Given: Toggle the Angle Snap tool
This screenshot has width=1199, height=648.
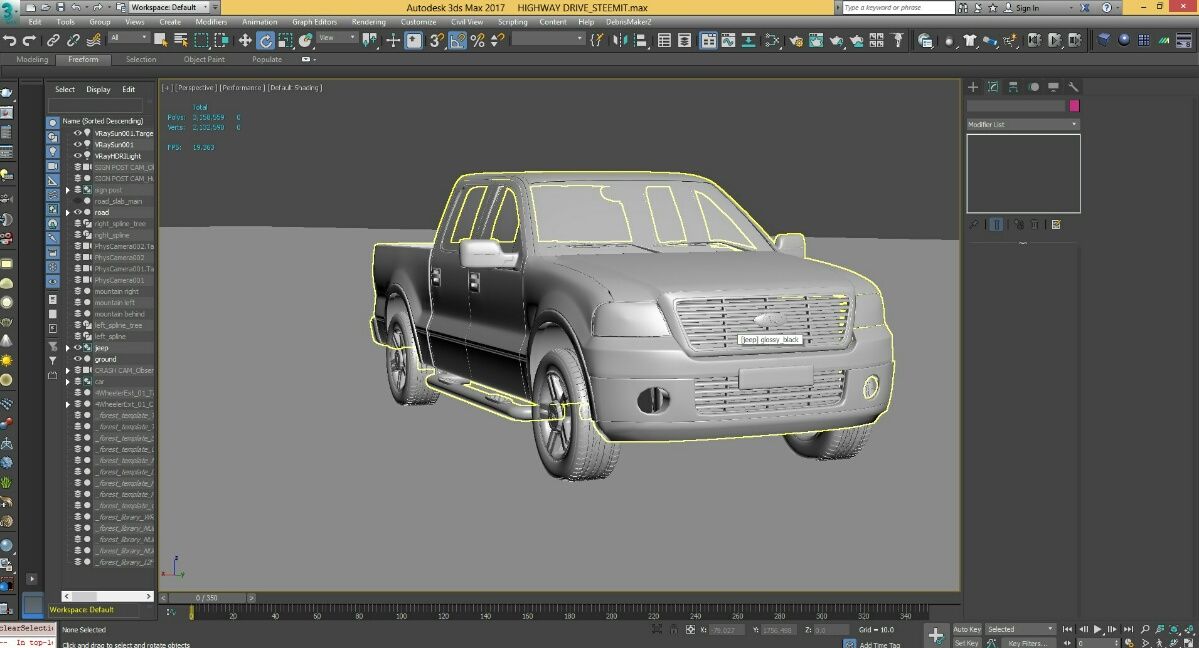Looking at the screenshot, I should [457, 40].
